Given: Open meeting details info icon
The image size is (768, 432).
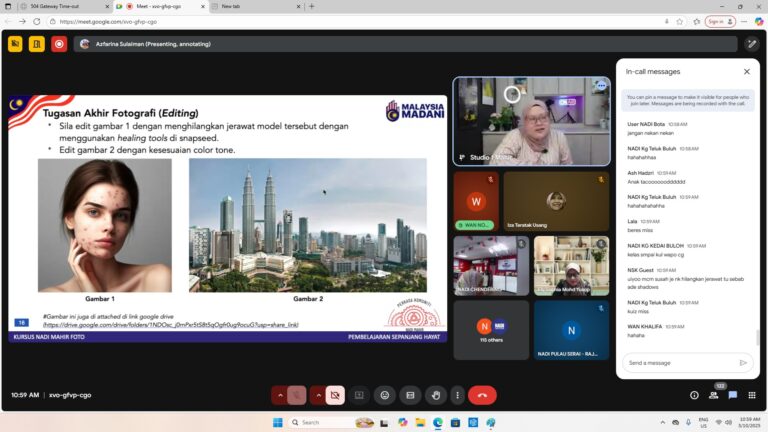Looking at the screenshot, I should [694, 395].
